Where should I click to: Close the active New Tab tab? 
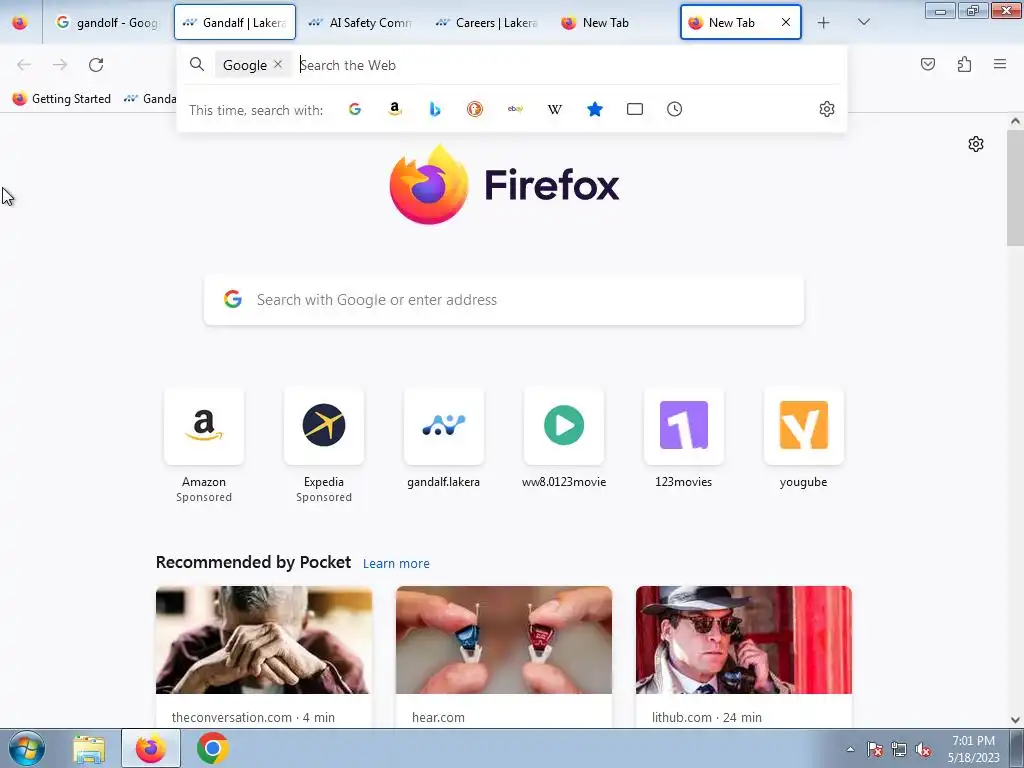click(786, 22)
